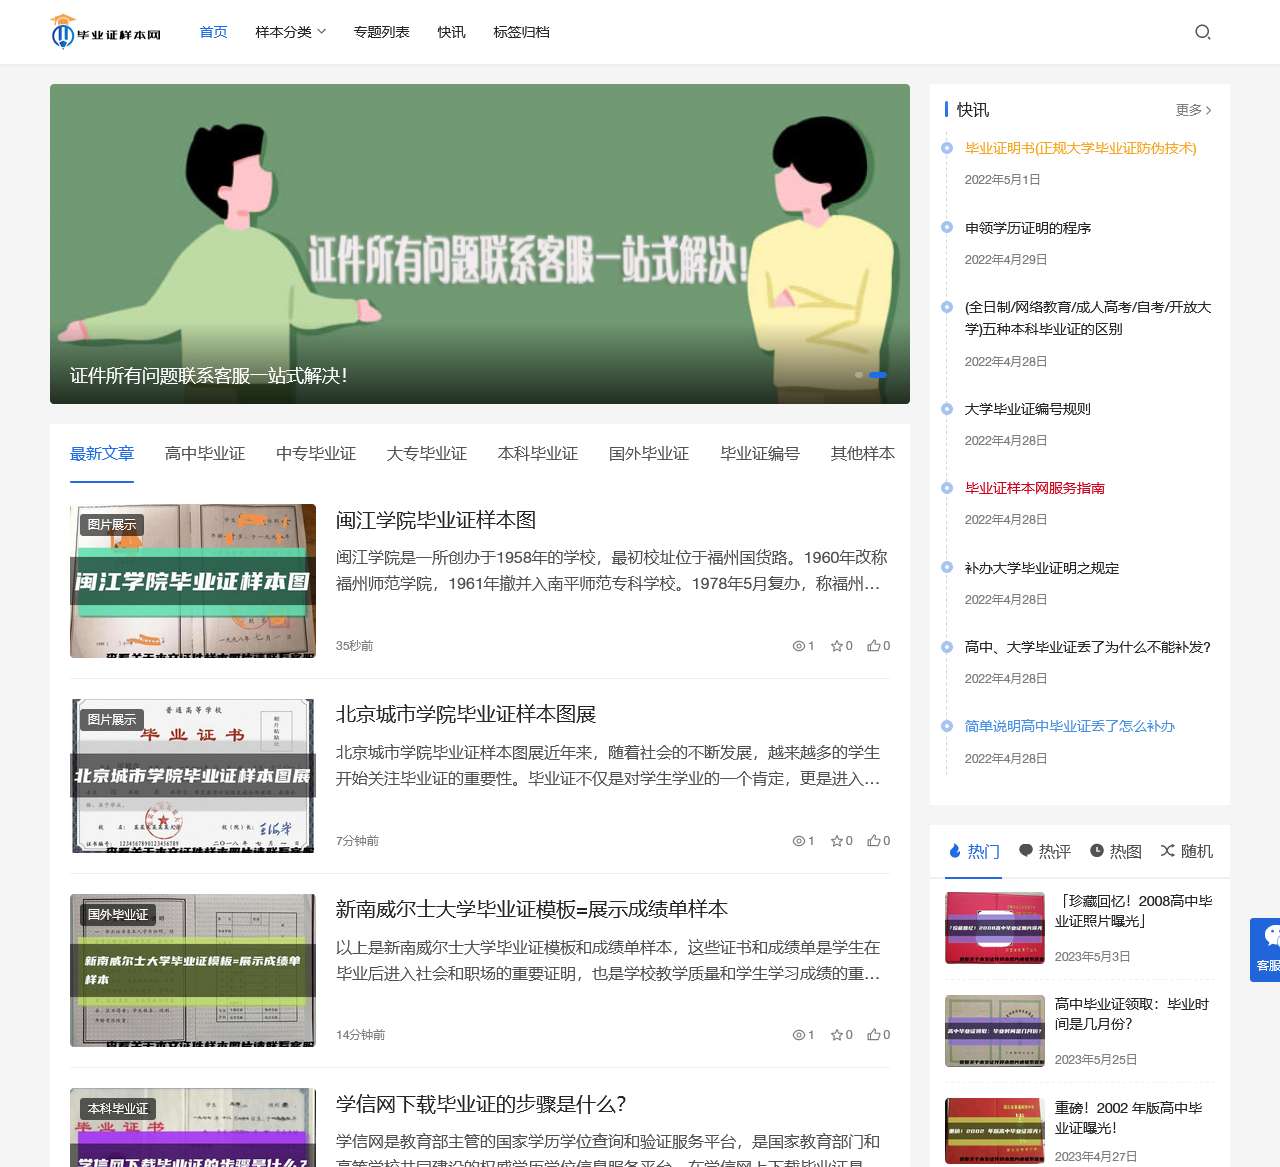Open 新南威尔士大学毕业证模板=展示成绩单样本 article title
Image resolution: width=1280 pixels, height=1167 pixels.
pyautogui.click(x=532, y=909)
